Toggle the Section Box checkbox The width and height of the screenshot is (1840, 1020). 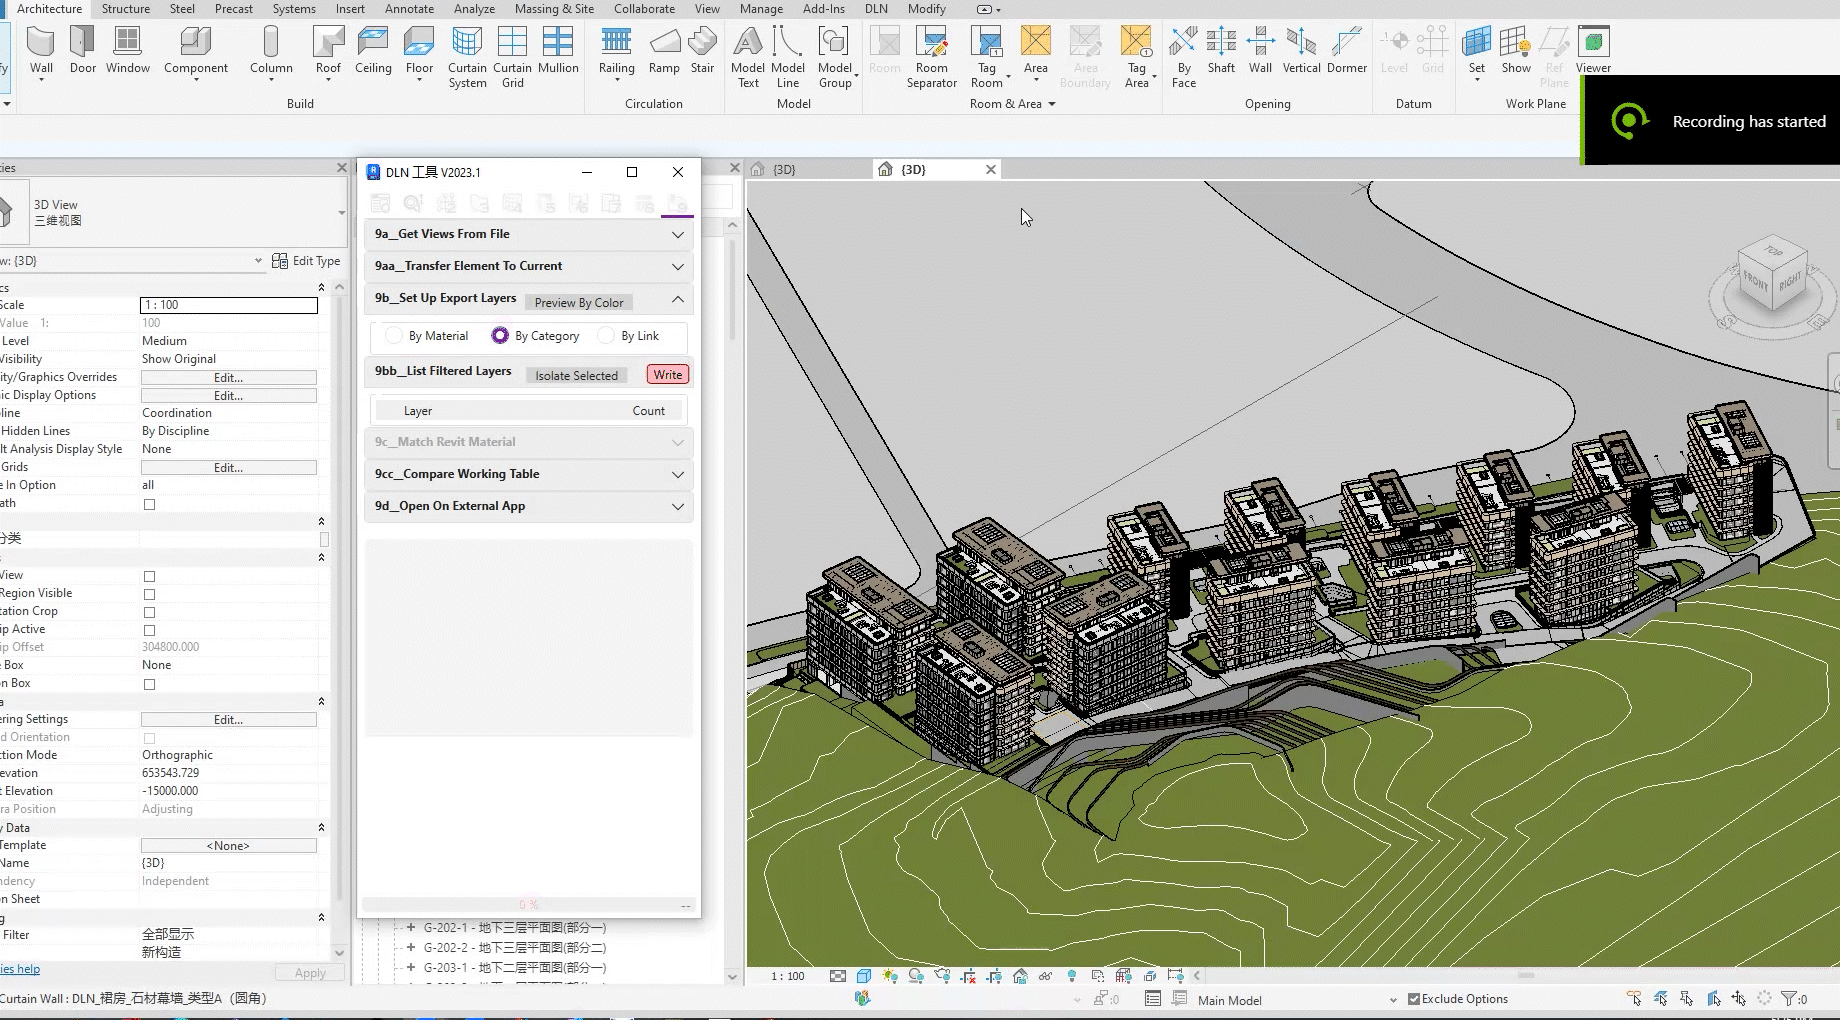pyautogui.click(x=149, y=685)
